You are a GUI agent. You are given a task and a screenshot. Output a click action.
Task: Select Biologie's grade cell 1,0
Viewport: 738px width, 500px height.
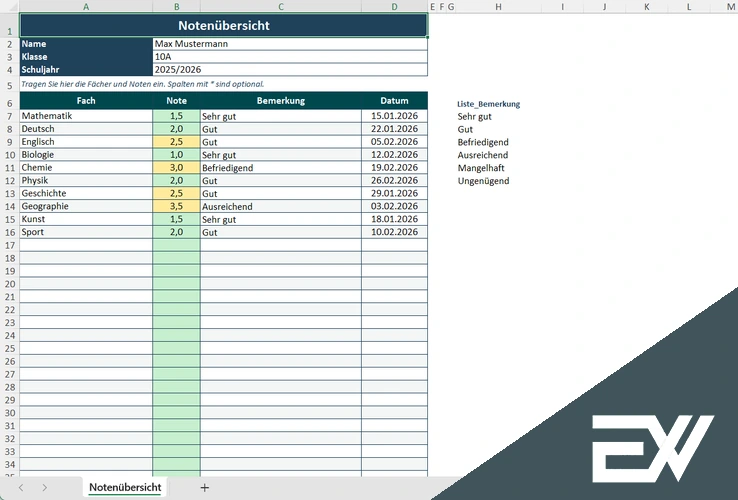click(176, 154)
